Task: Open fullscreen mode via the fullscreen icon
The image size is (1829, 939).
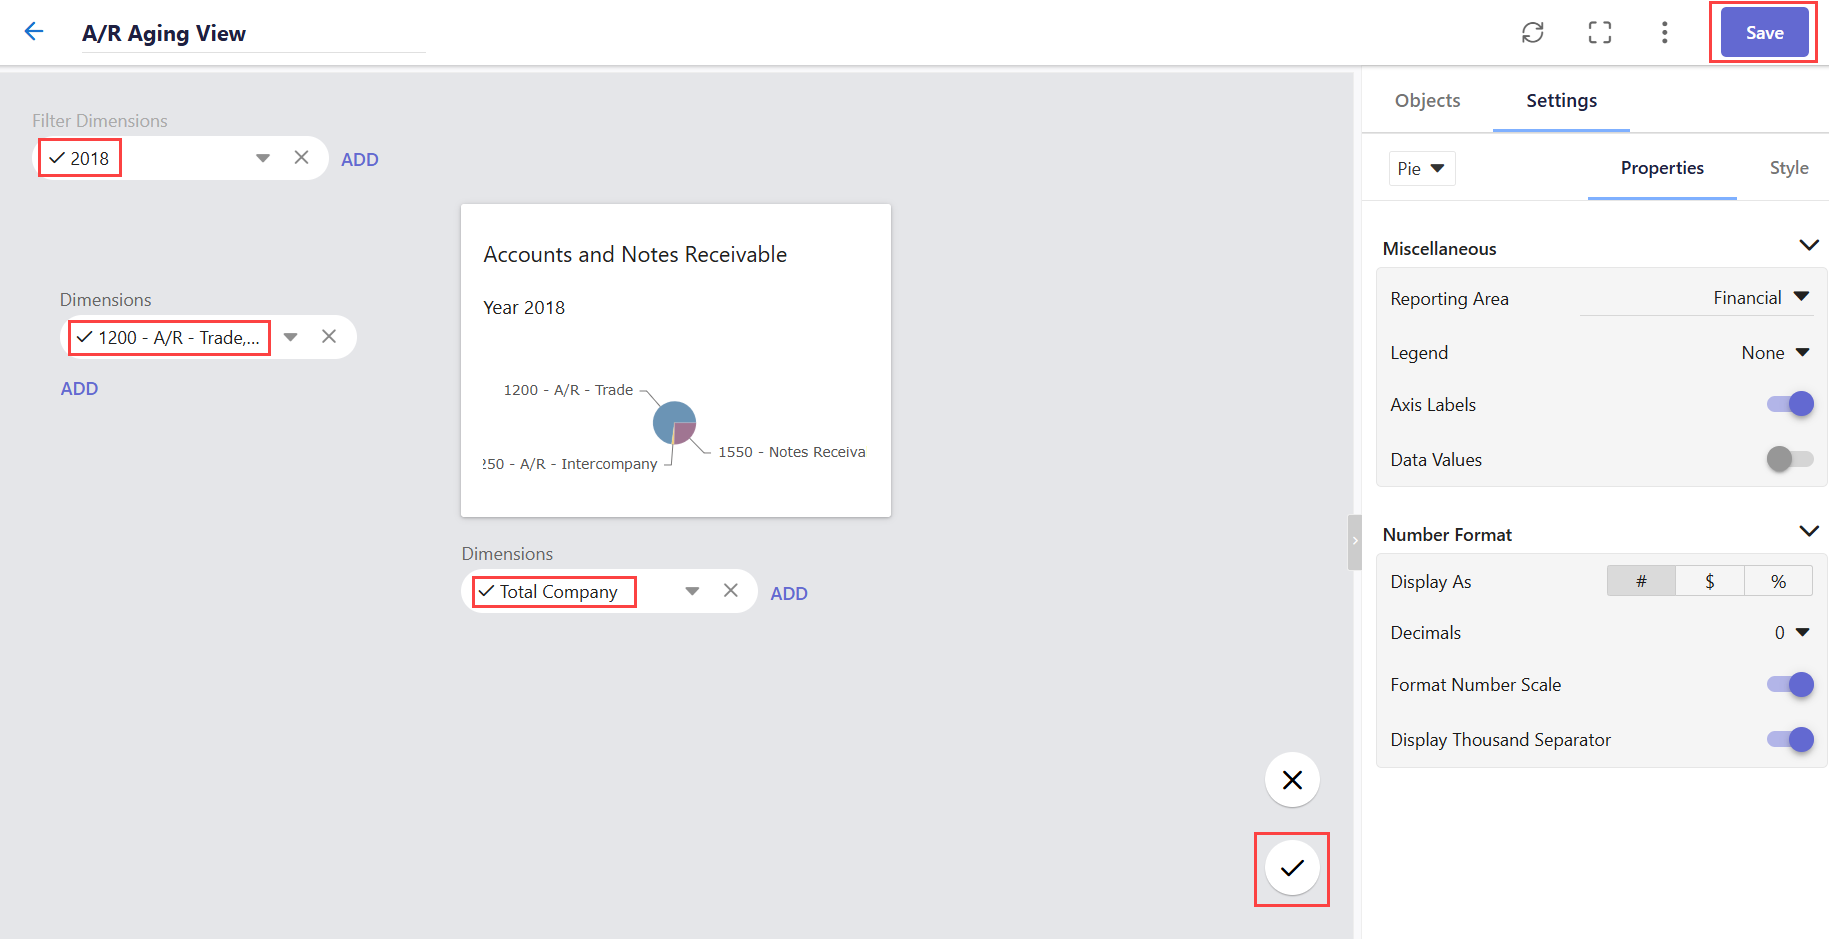Action: pos(1599,33)
